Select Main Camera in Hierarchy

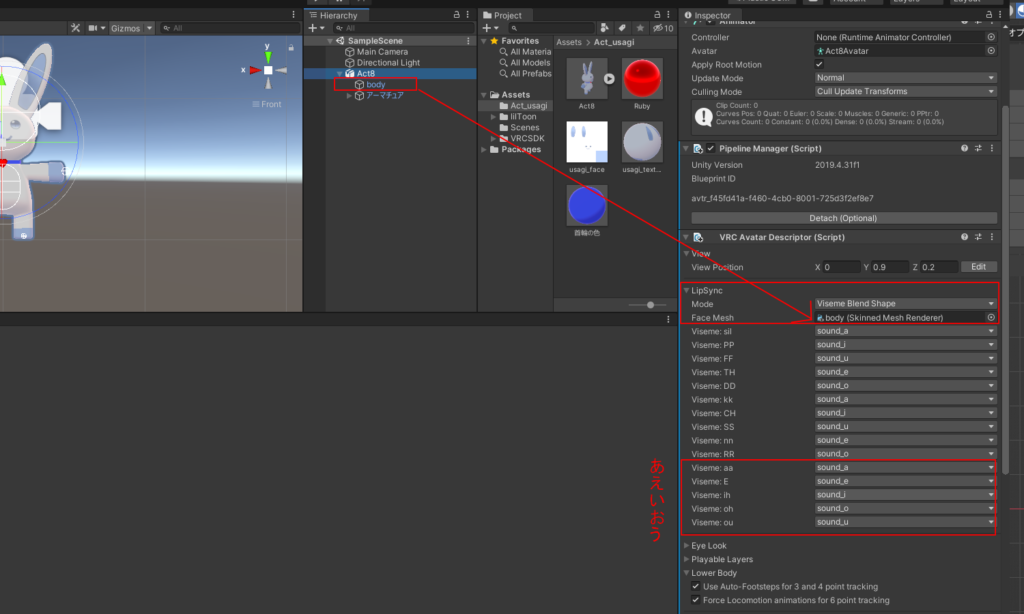pyautogui.click(x=382, y=52)
